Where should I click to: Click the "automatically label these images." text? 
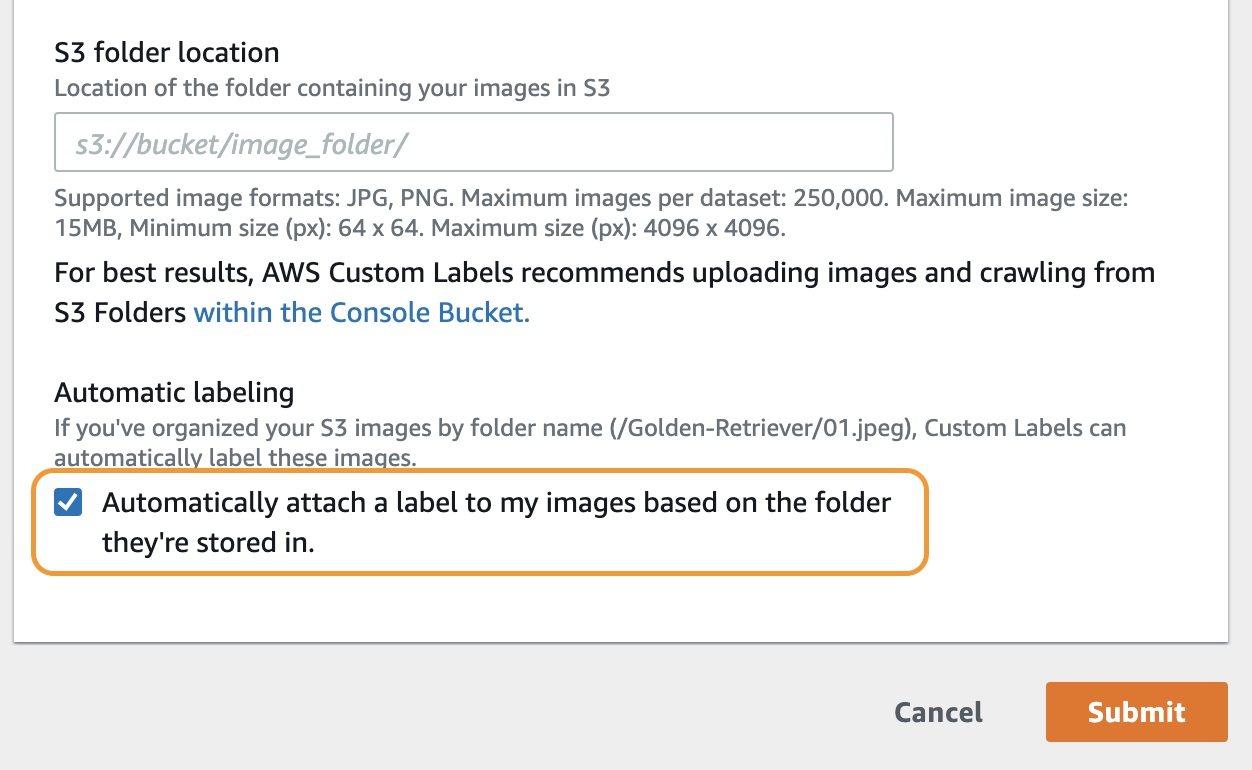234,459
